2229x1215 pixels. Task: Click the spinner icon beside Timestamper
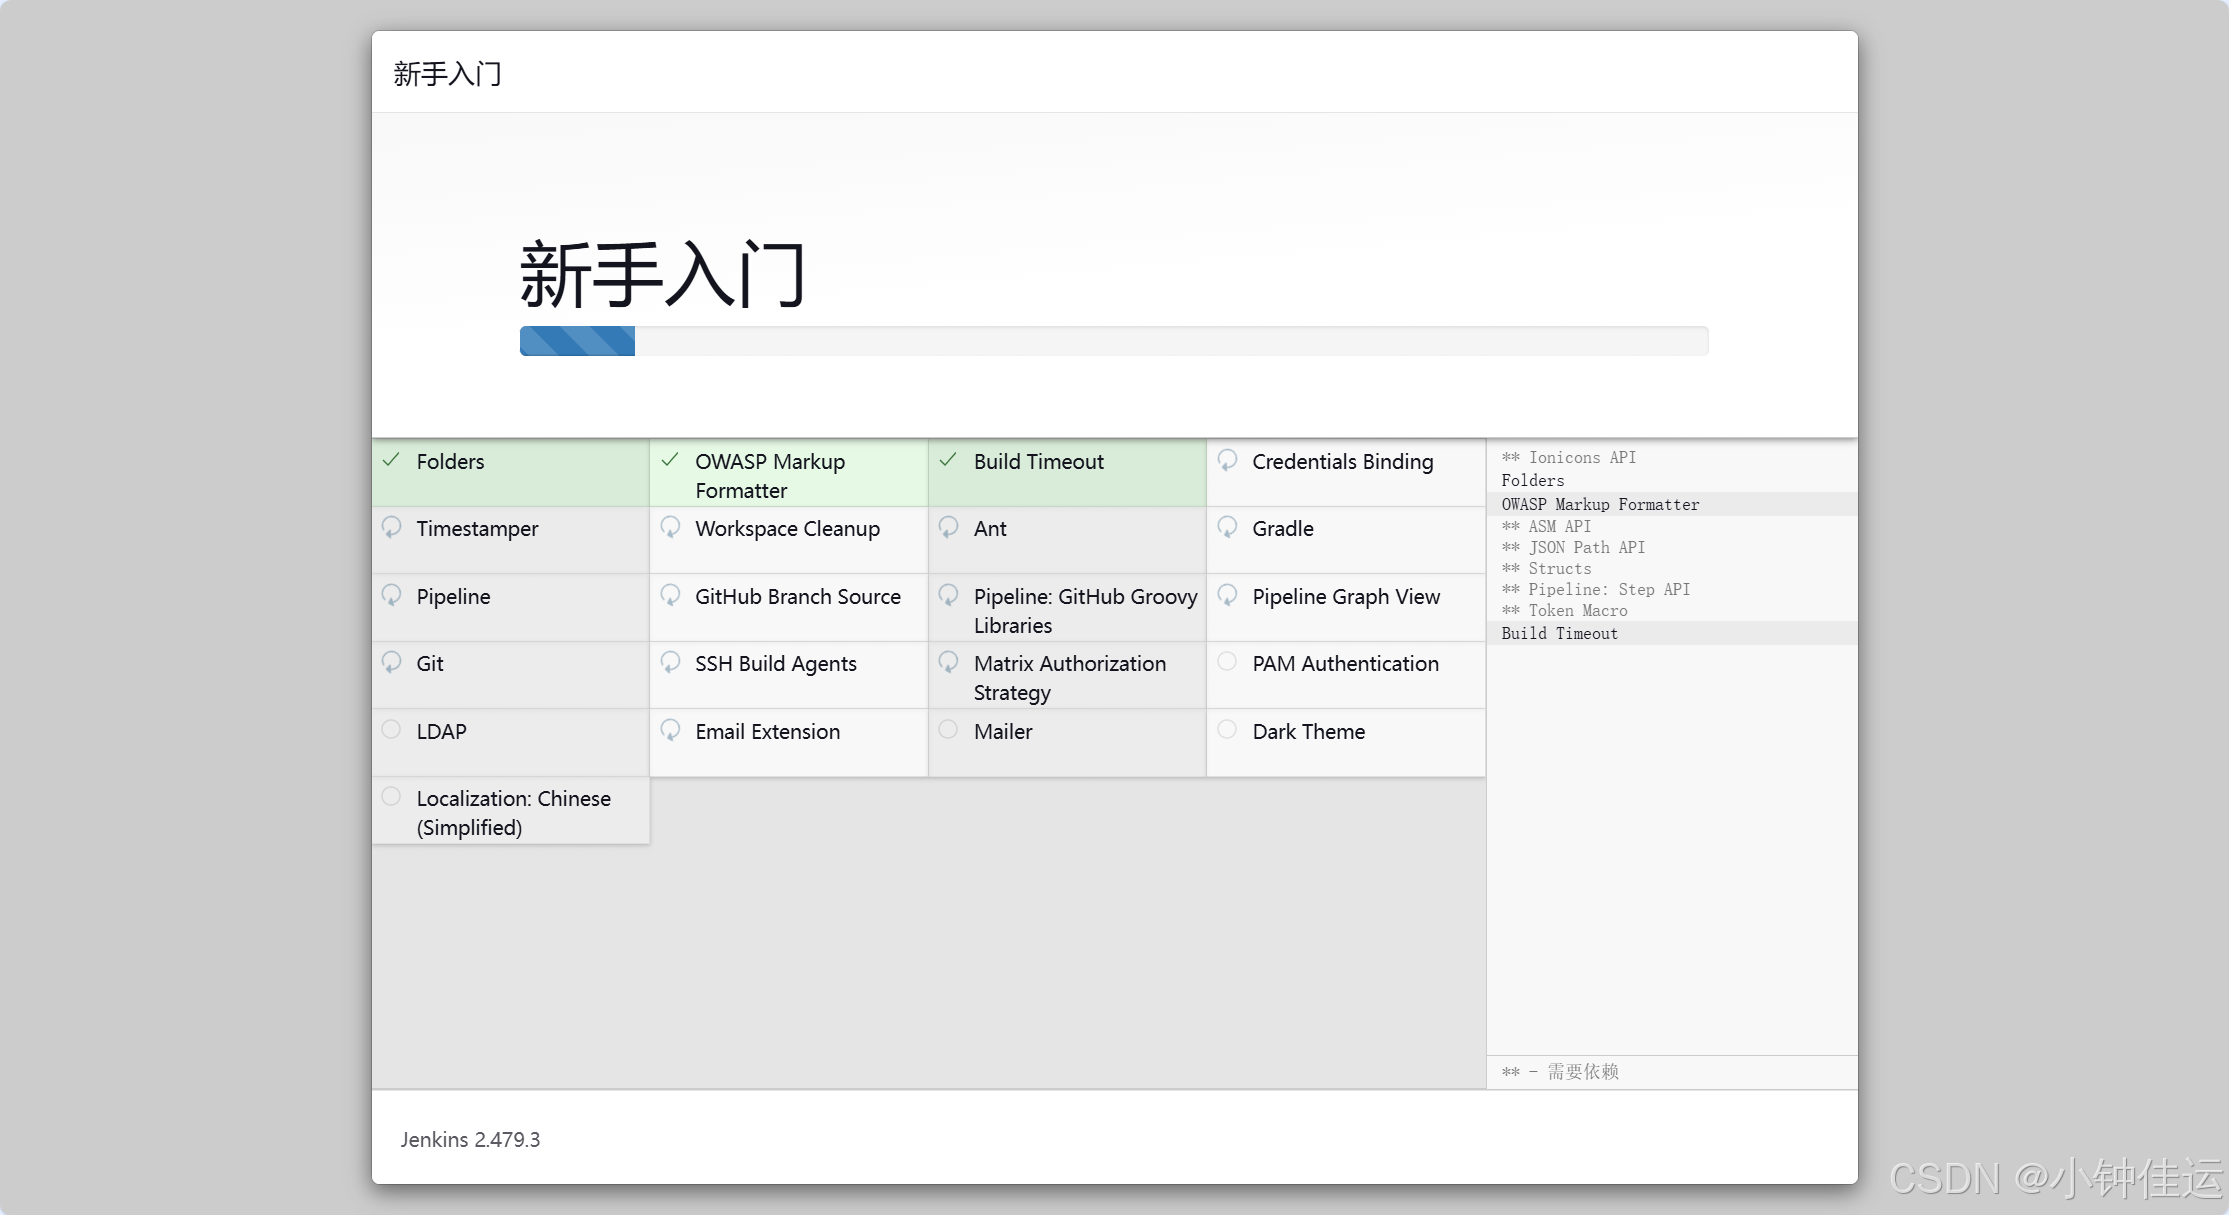[391, 527]
